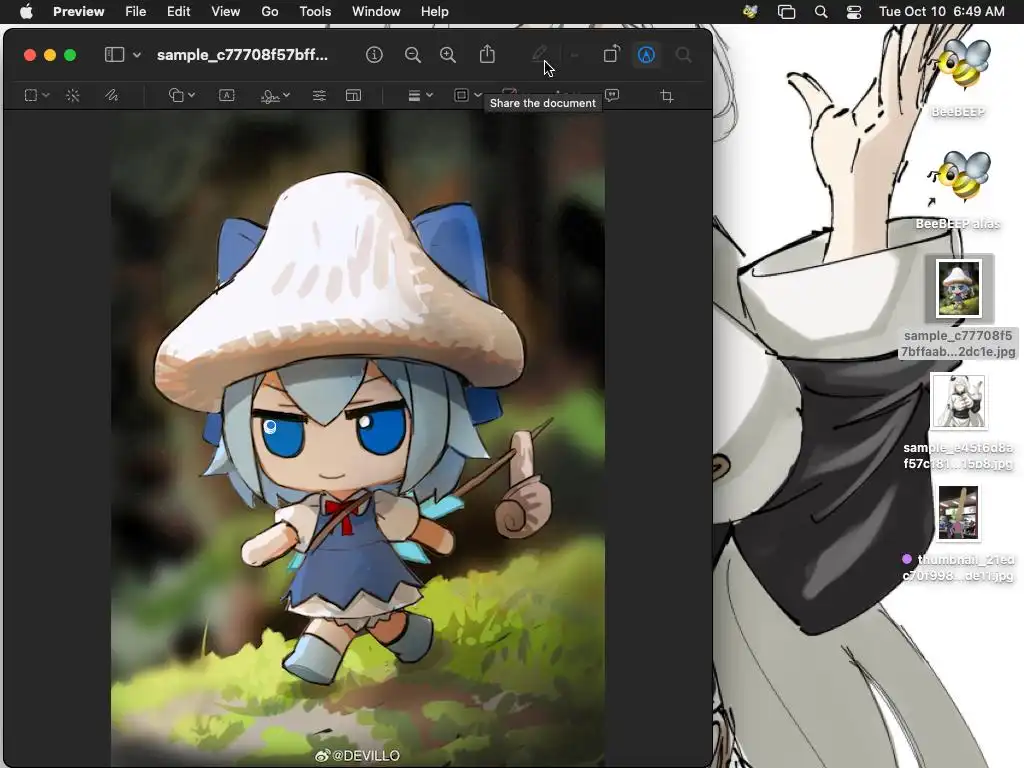Open the Tools menu

[315, 11]
